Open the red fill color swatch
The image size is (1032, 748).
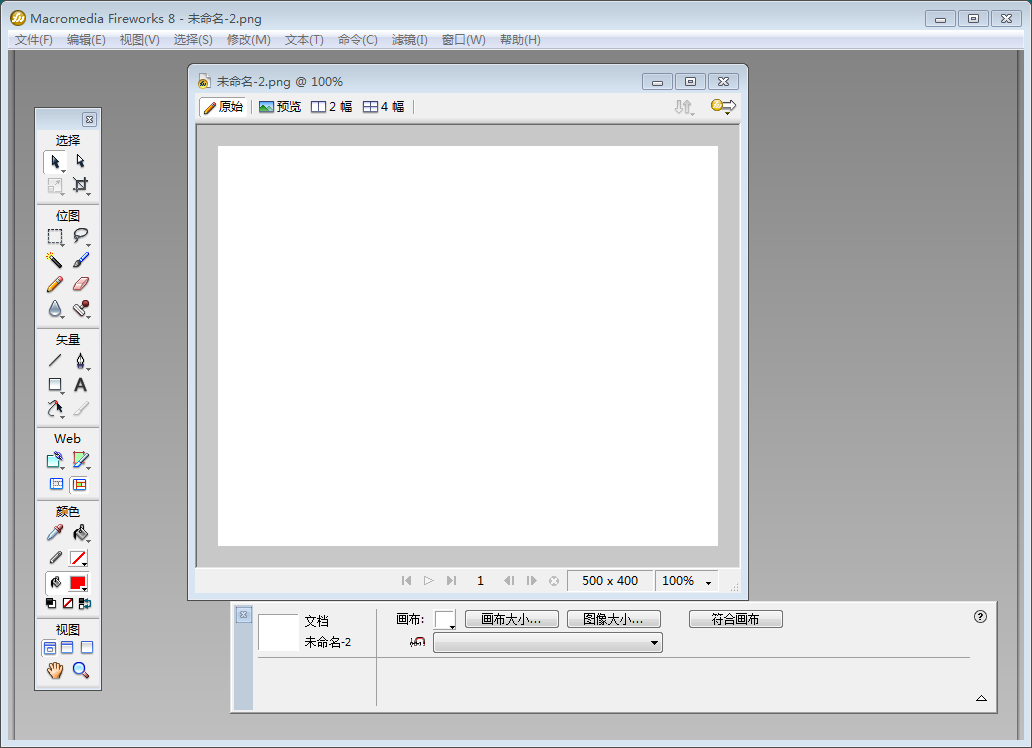click(x=78, y=582)
